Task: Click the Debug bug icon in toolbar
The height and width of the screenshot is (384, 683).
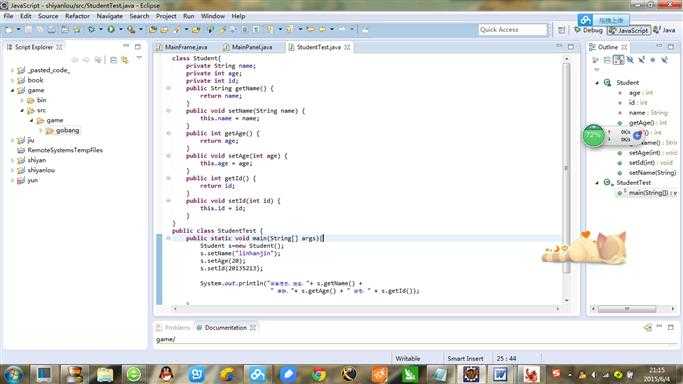Action: [x=91, y=29]
